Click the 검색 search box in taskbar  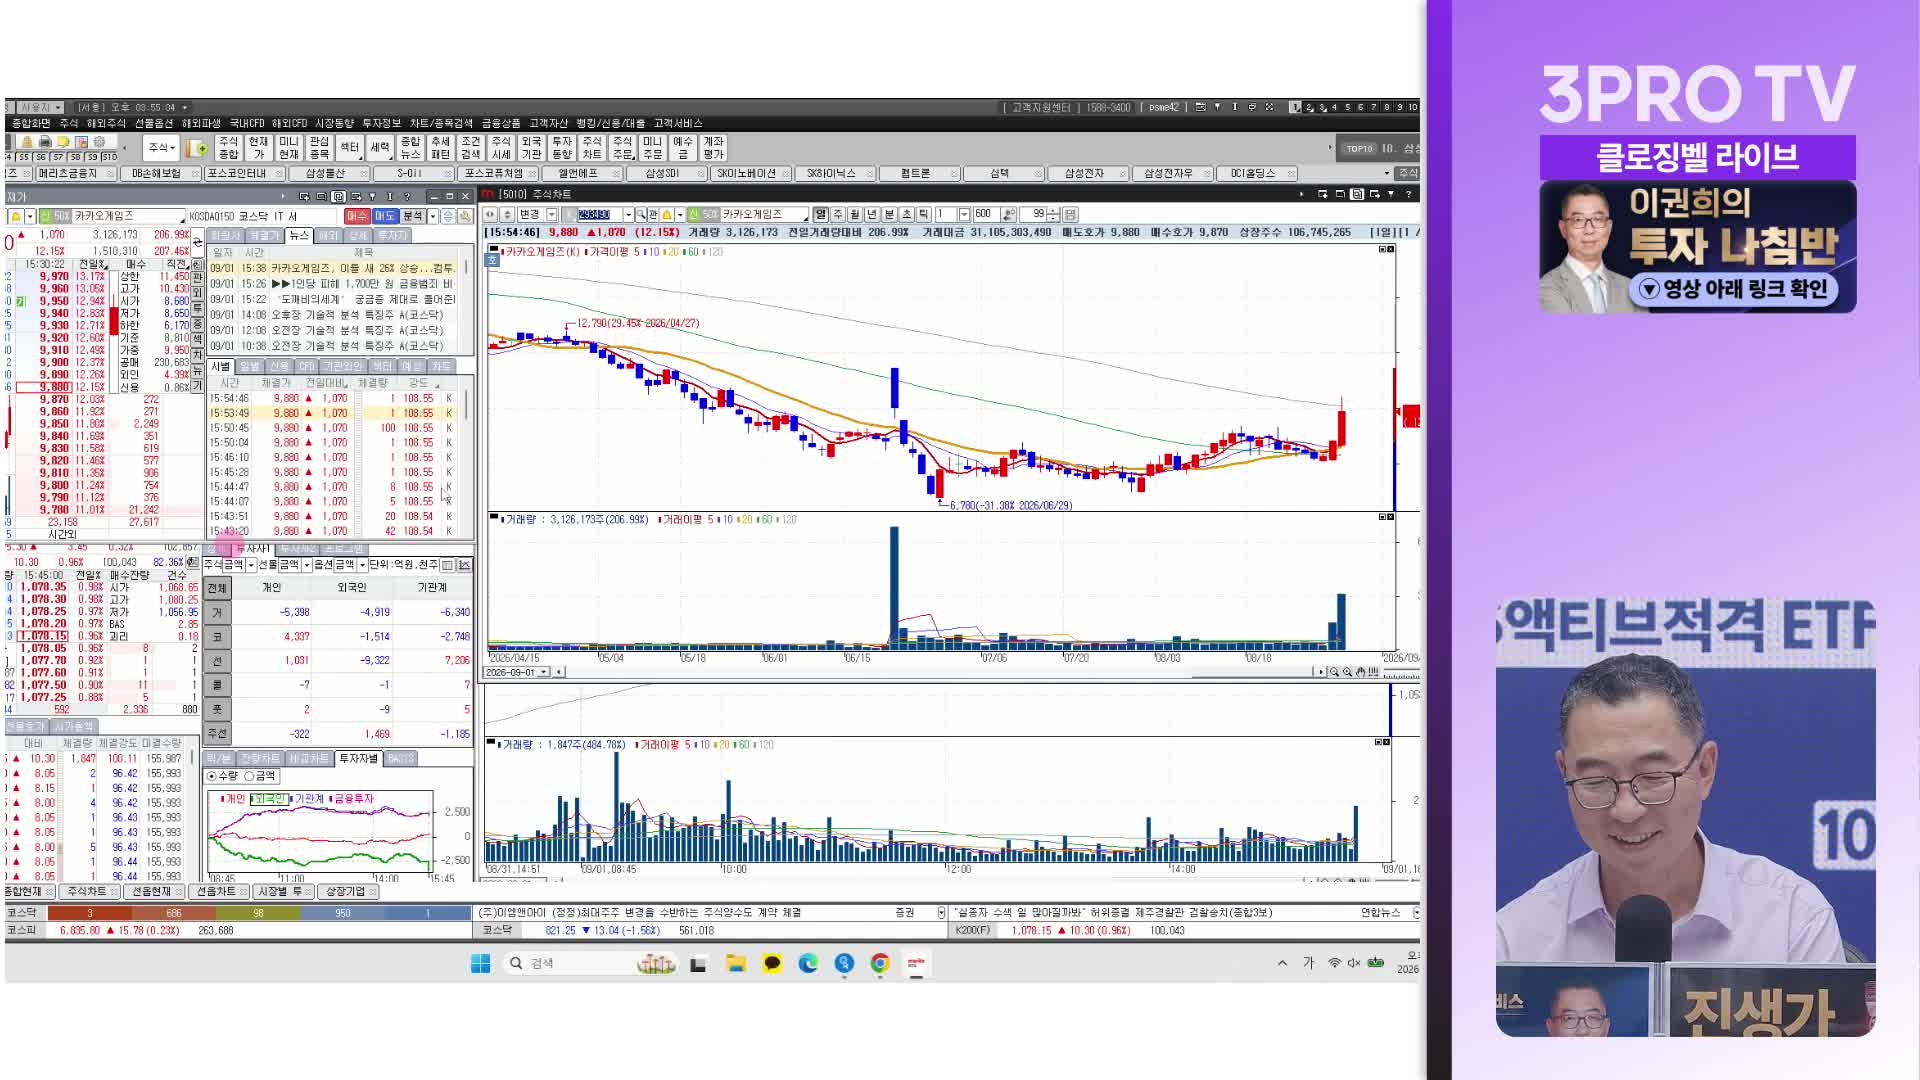[570, 963]
